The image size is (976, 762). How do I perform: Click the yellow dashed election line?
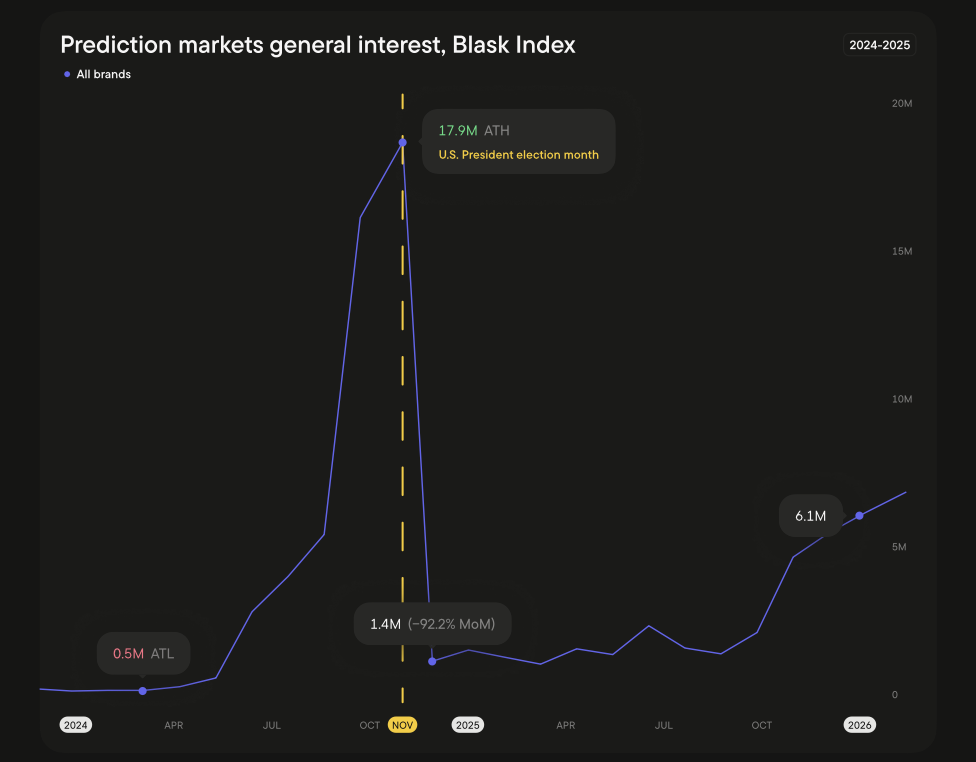coord(403,400)
